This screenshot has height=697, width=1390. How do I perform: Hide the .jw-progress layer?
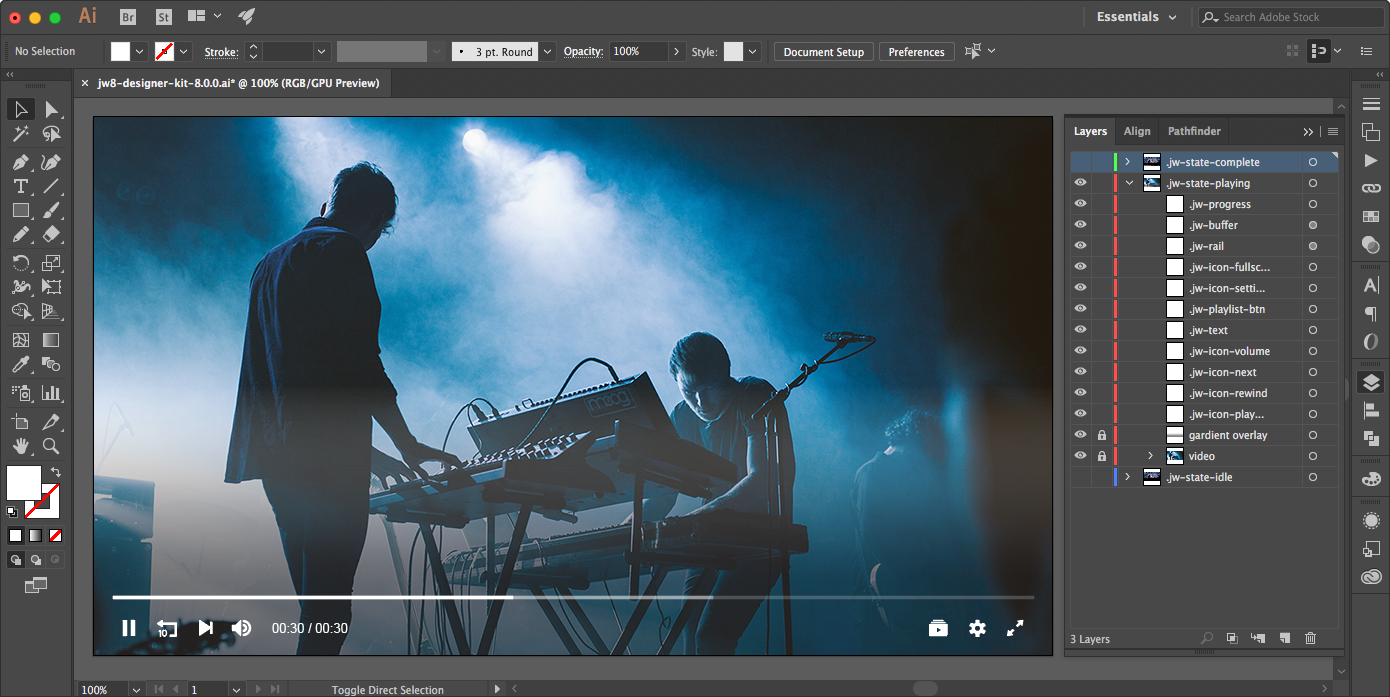[1080, 204]
